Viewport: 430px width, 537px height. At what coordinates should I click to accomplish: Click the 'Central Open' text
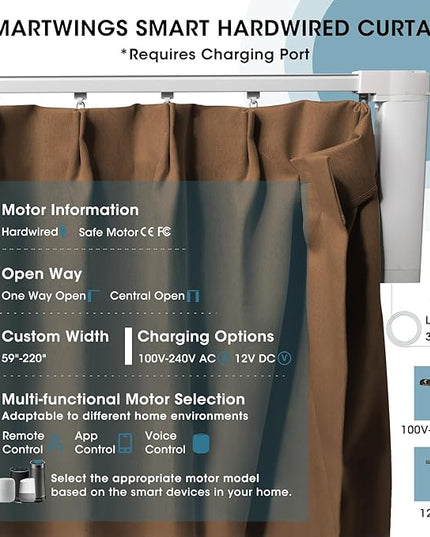pyautogui.click(x=147, y=296)
